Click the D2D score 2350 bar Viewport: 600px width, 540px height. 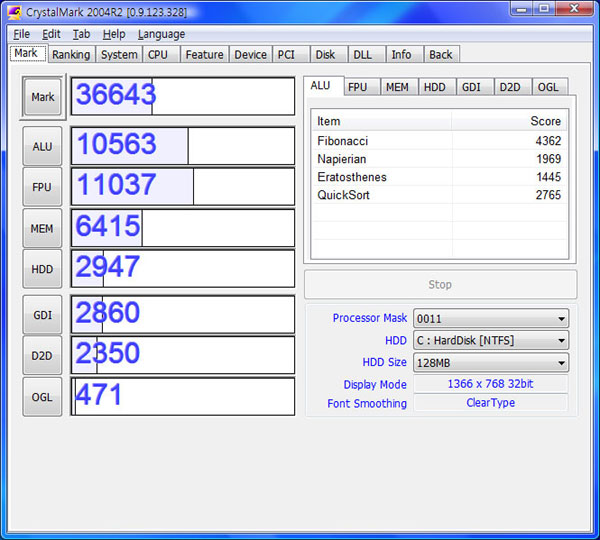click(183, 356)
